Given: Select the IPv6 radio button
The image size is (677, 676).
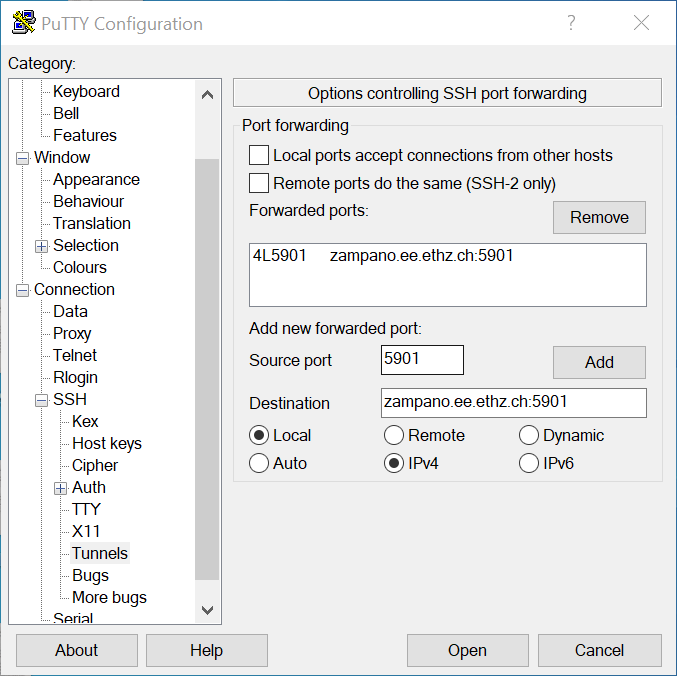Looking at the screenshot, I should point(528,463).
